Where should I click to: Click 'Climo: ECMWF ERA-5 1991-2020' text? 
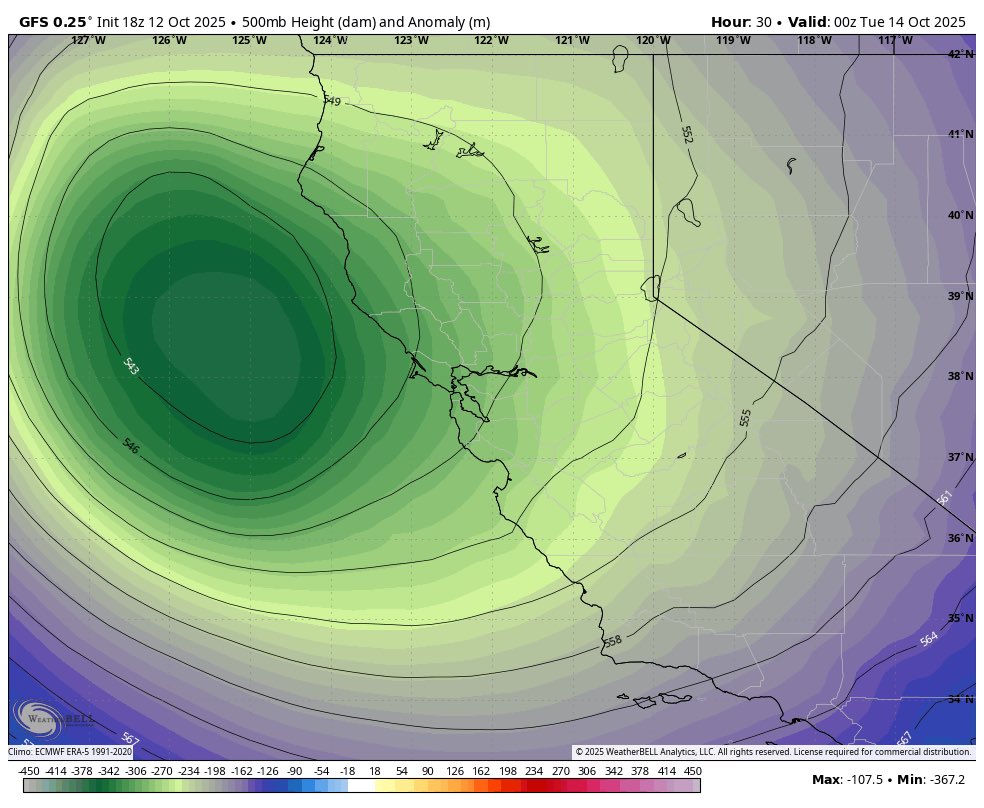pyautogui.click(x=70, y=752)
